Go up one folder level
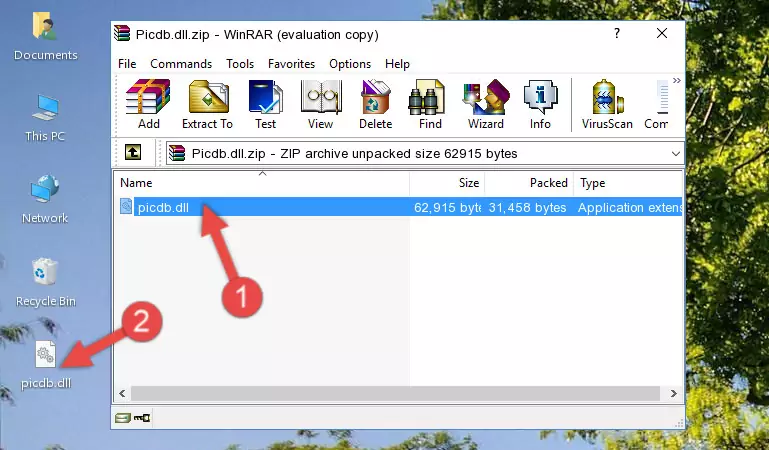 tap(133, 152)
